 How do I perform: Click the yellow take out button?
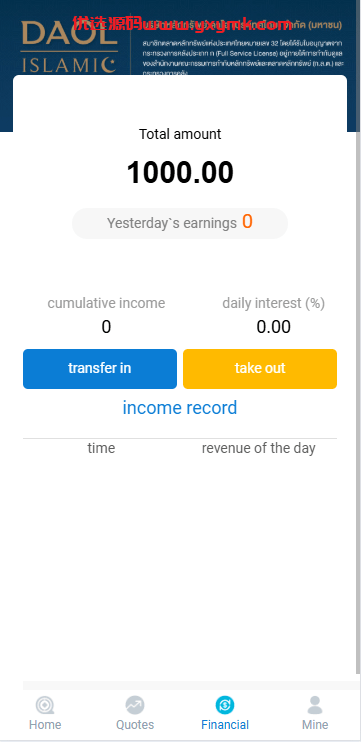(260, 369)
